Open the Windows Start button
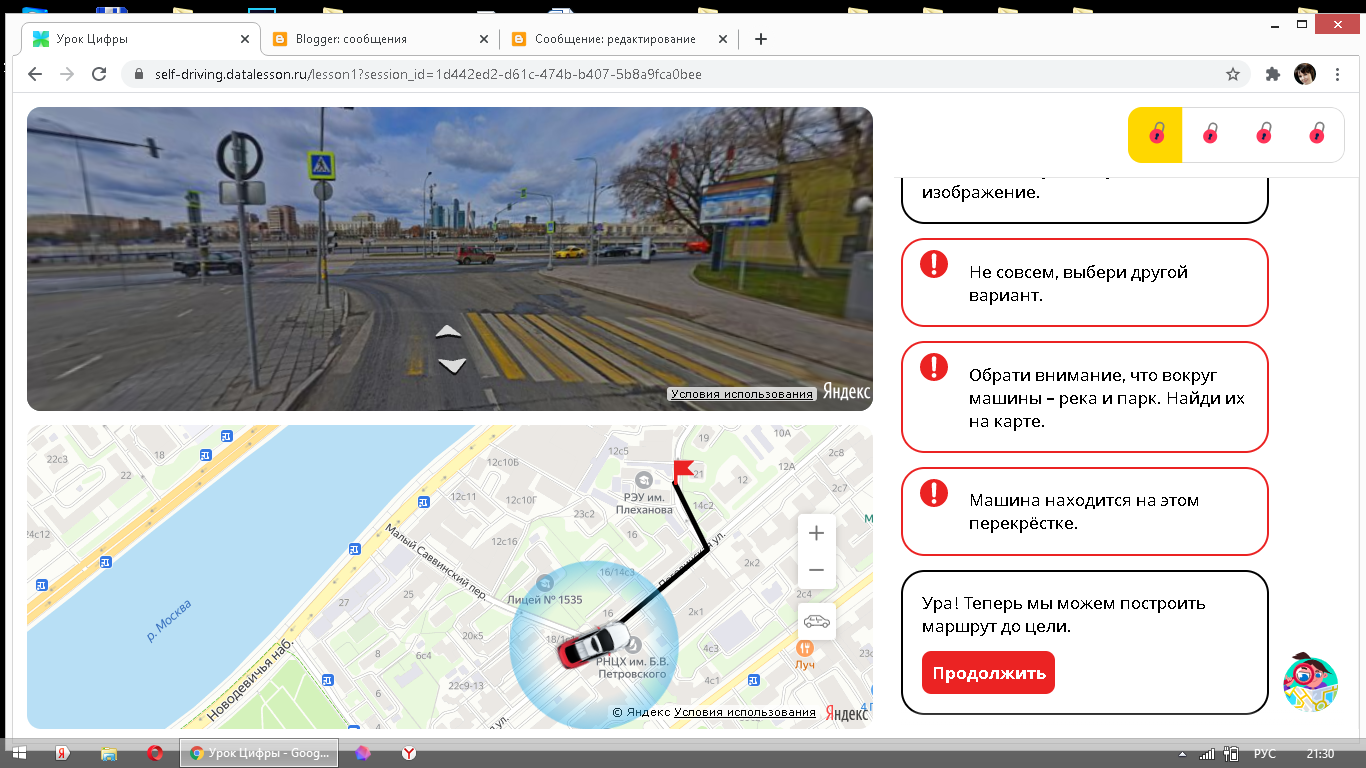Image resolution: width=1366 pixels, height=768 pixels. click(19, 753)
